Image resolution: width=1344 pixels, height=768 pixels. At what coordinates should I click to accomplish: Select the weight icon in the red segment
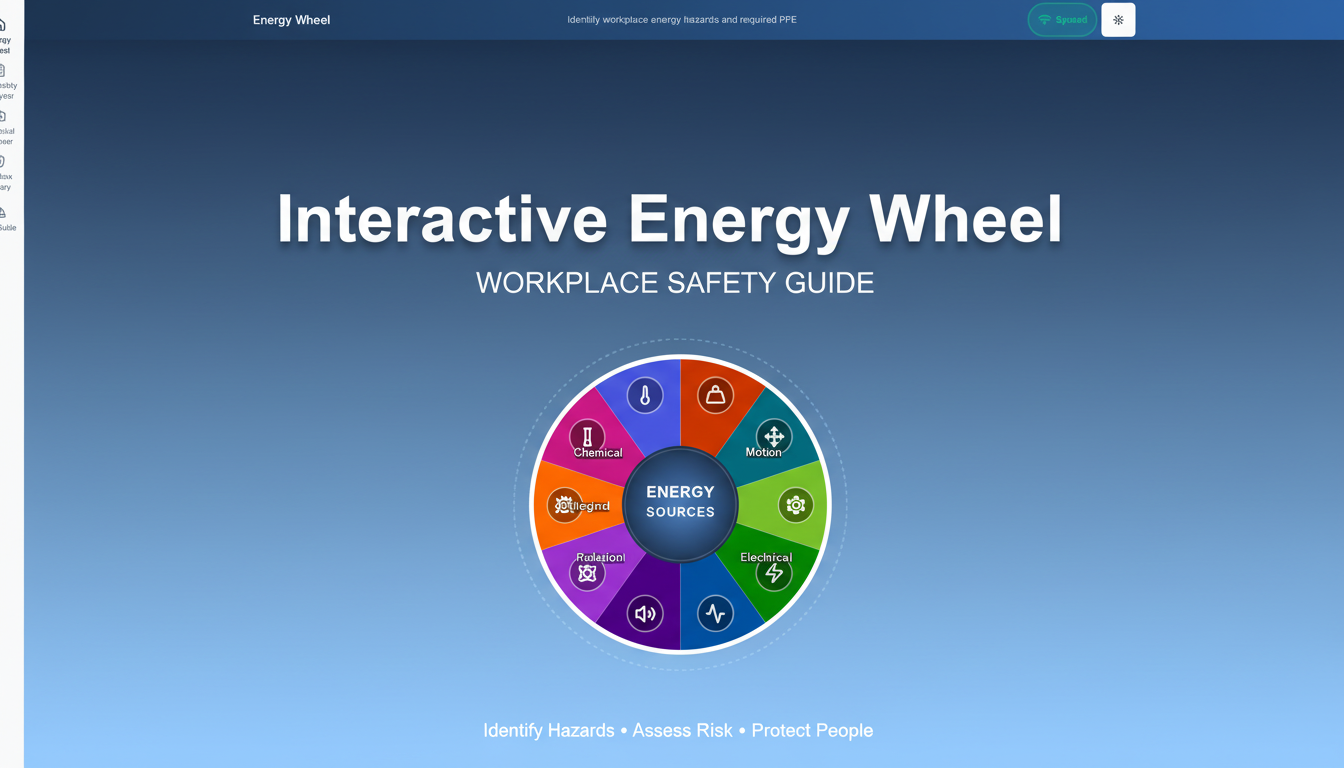[x=715, y=396]
